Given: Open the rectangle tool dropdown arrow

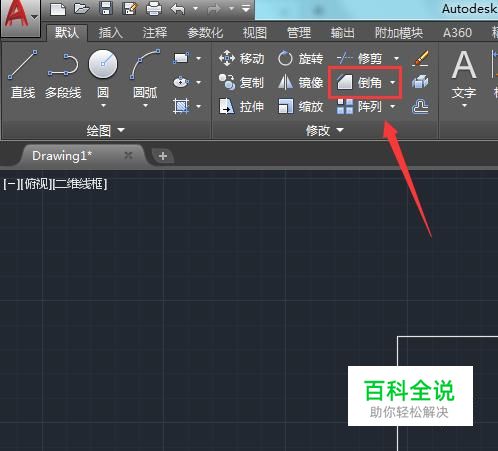Looking at the screenshot, I should (198, 59).
